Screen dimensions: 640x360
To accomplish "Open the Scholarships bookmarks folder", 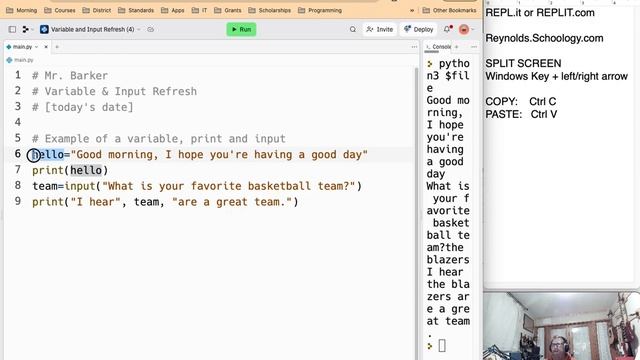I will click(x=269, y=10).
